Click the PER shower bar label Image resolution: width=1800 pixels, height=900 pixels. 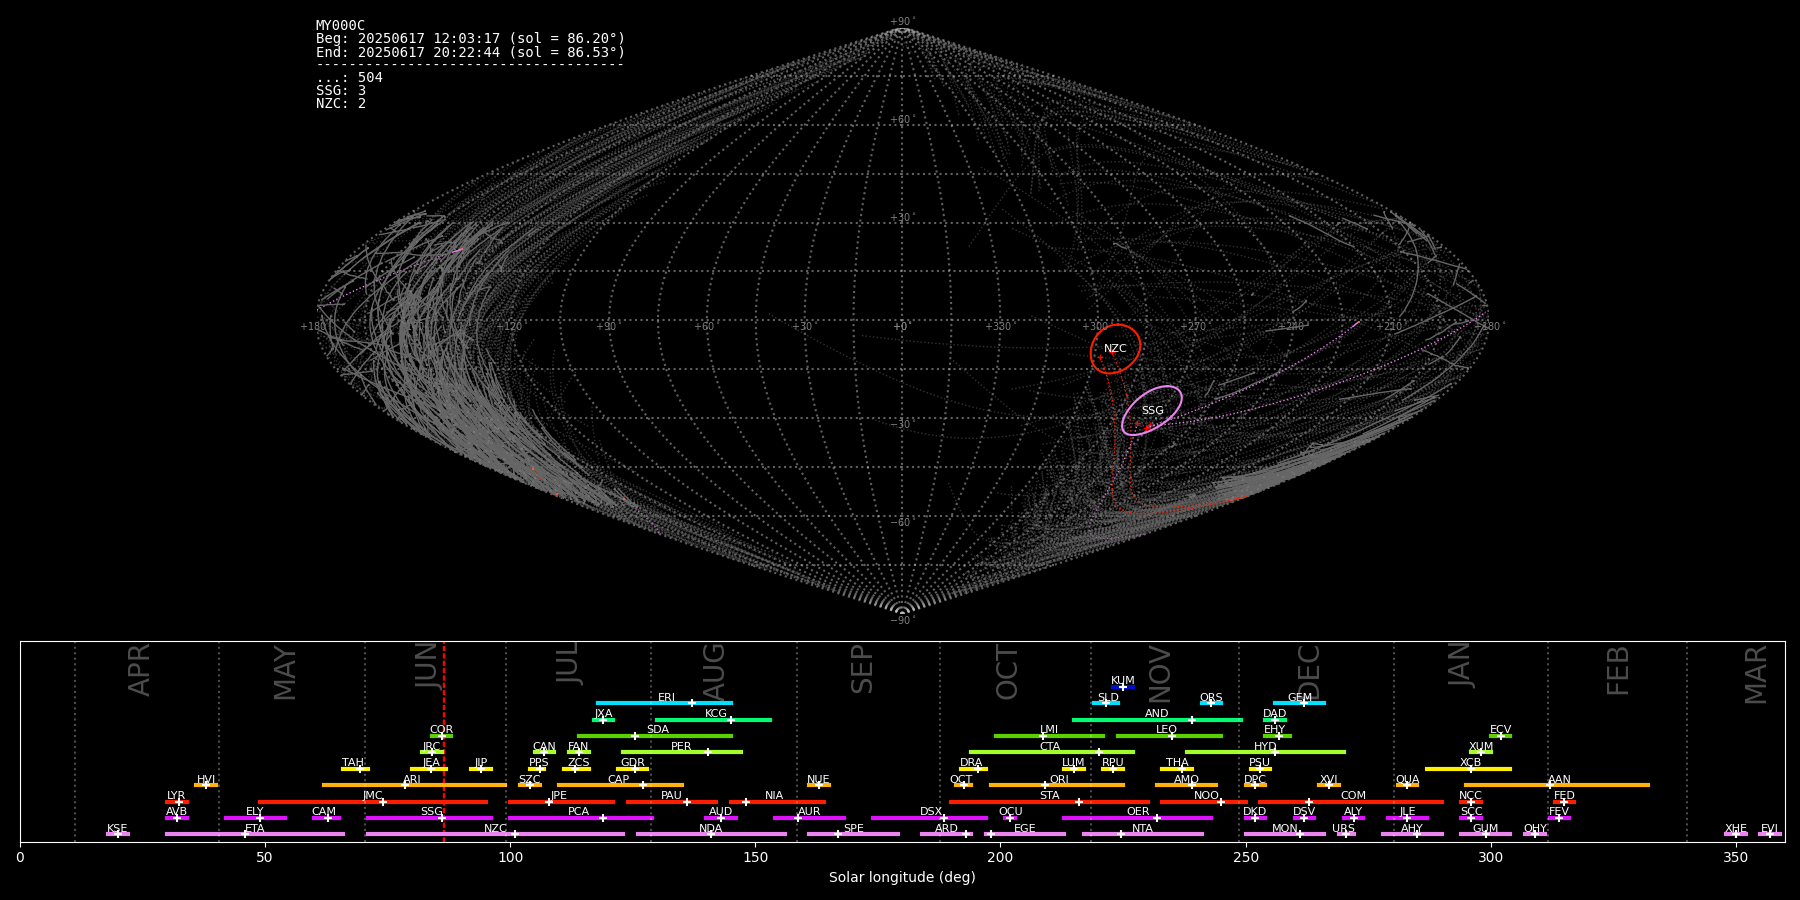tap(681, 747)
